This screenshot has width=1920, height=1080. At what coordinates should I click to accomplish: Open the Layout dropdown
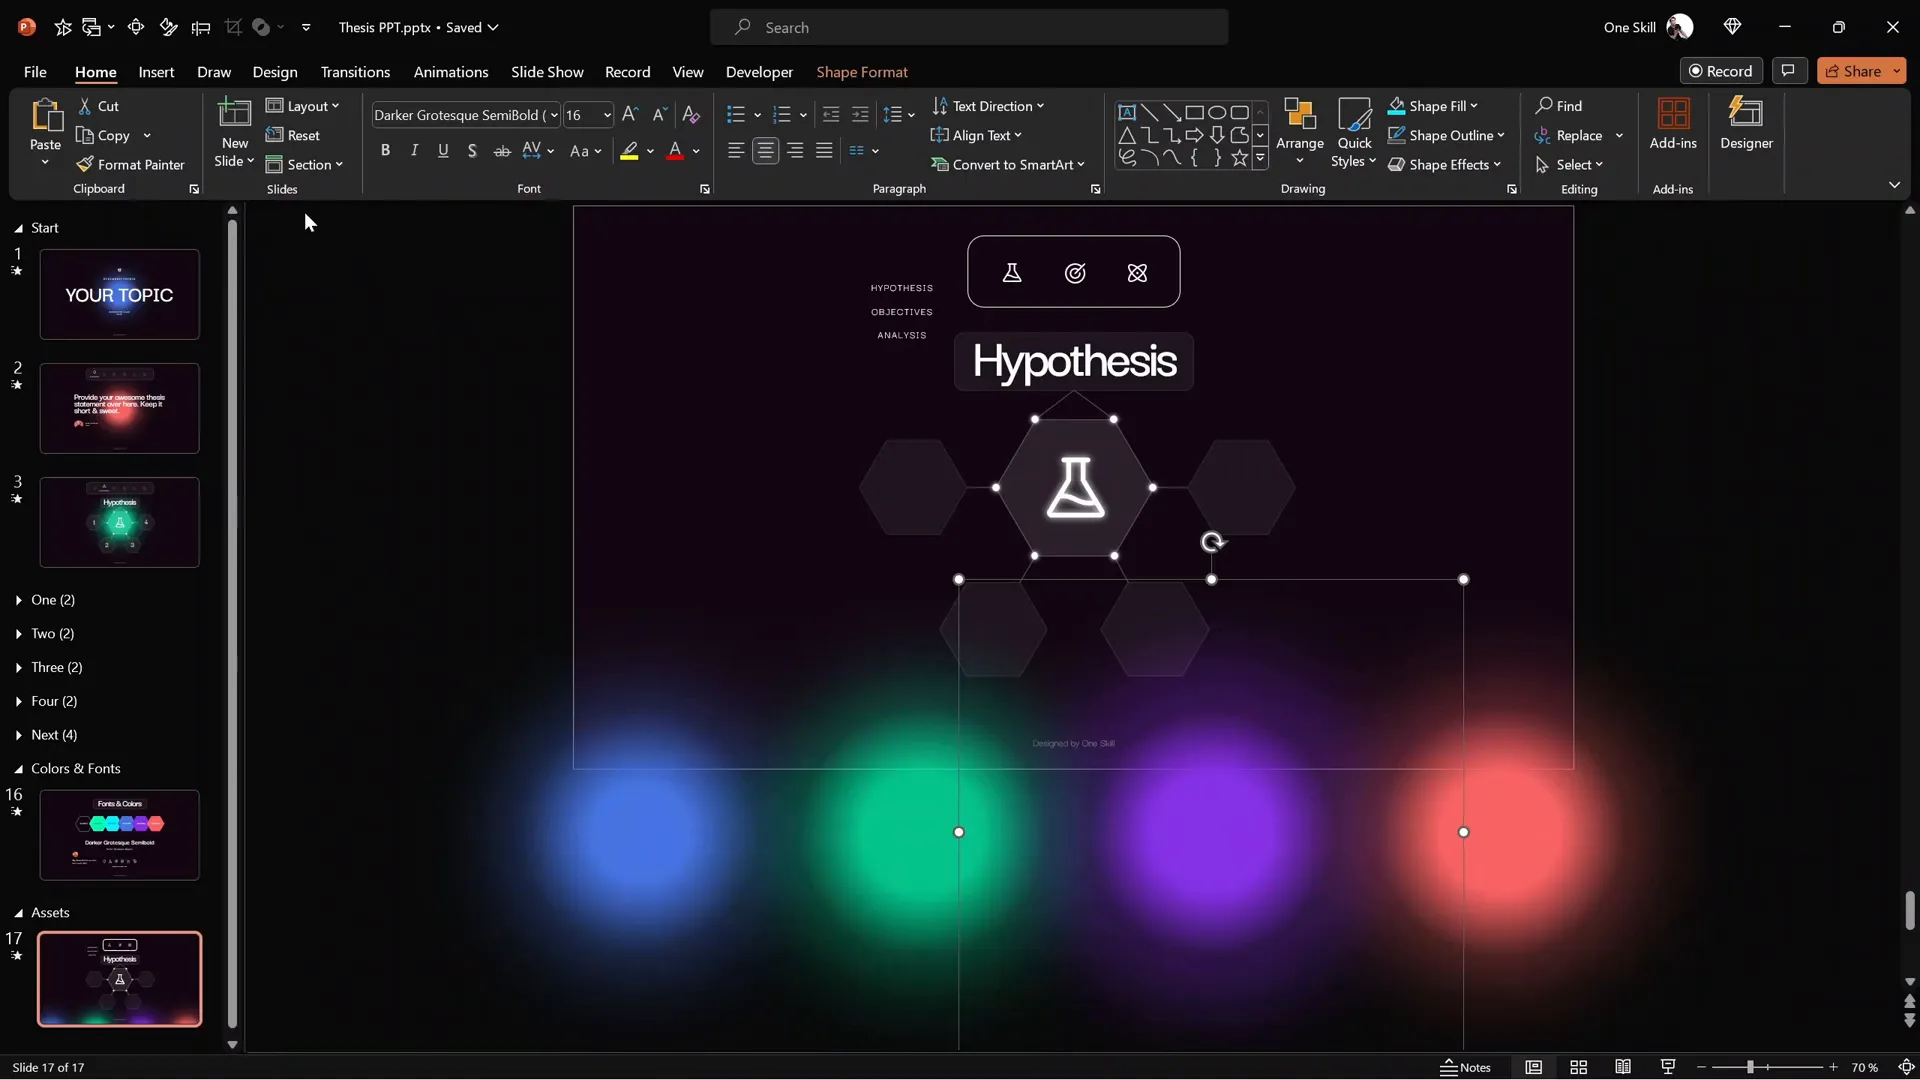(x=303, y=106)
